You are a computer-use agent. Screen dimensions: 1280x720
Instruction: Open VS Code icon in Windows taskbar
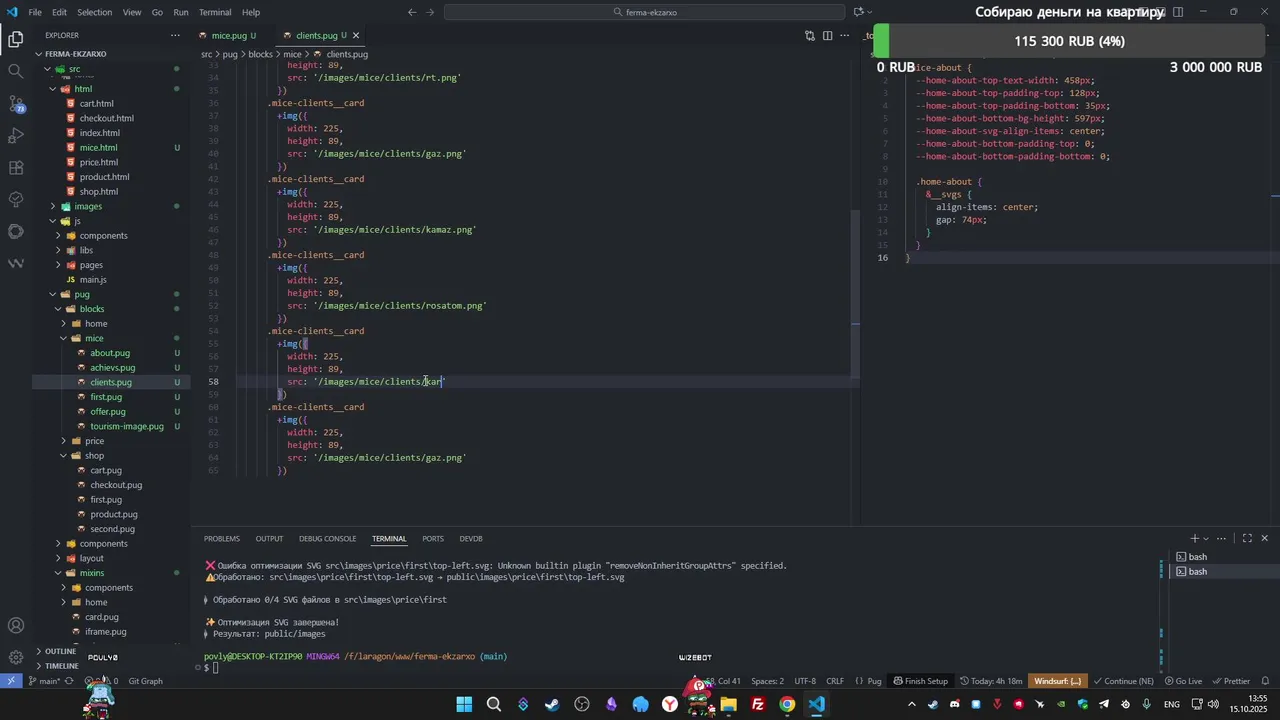(817, 705)
